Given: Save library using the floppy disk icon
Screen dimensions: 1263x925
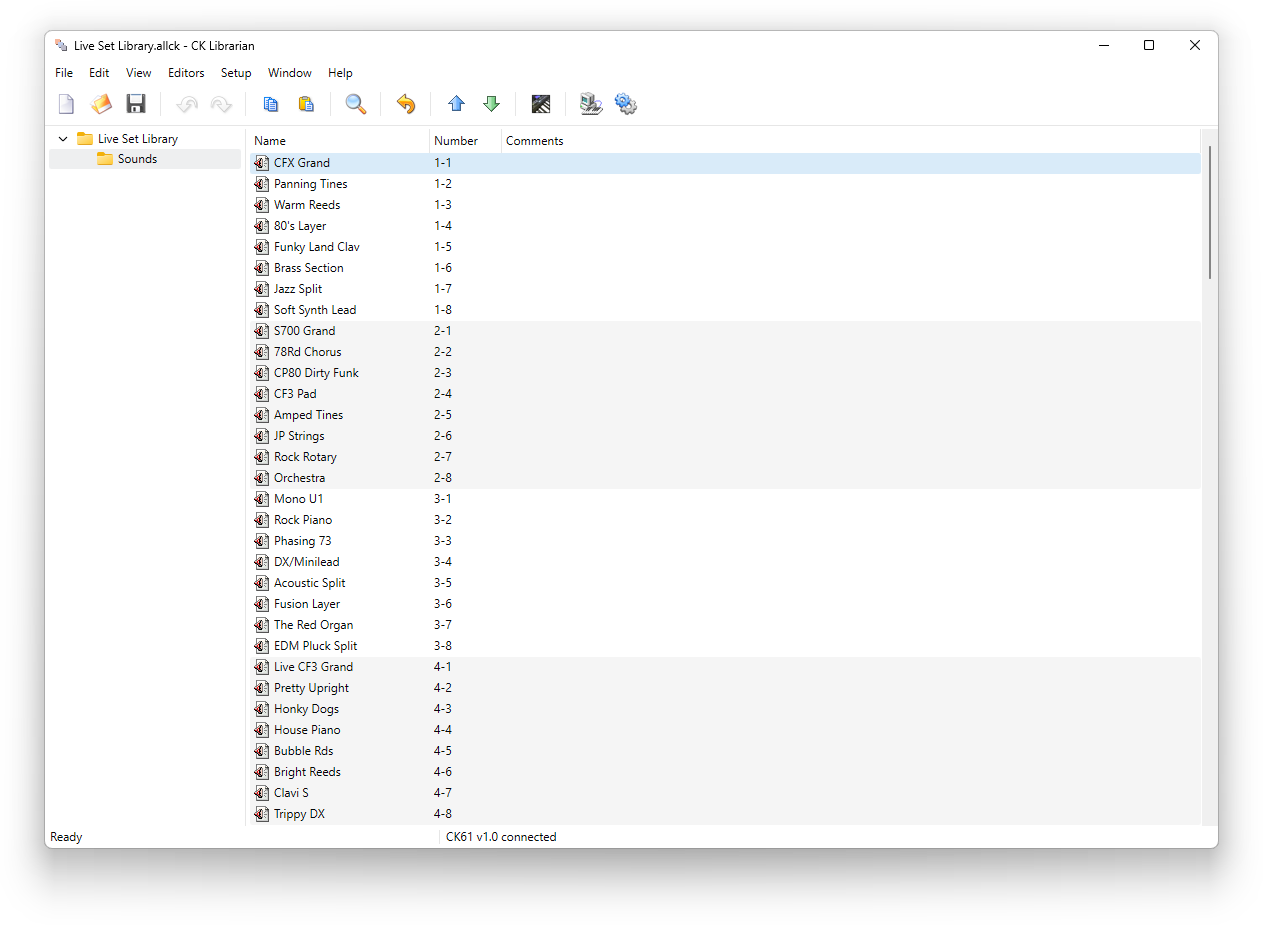Looking at the screenshot, I should [x=136, y=104].
